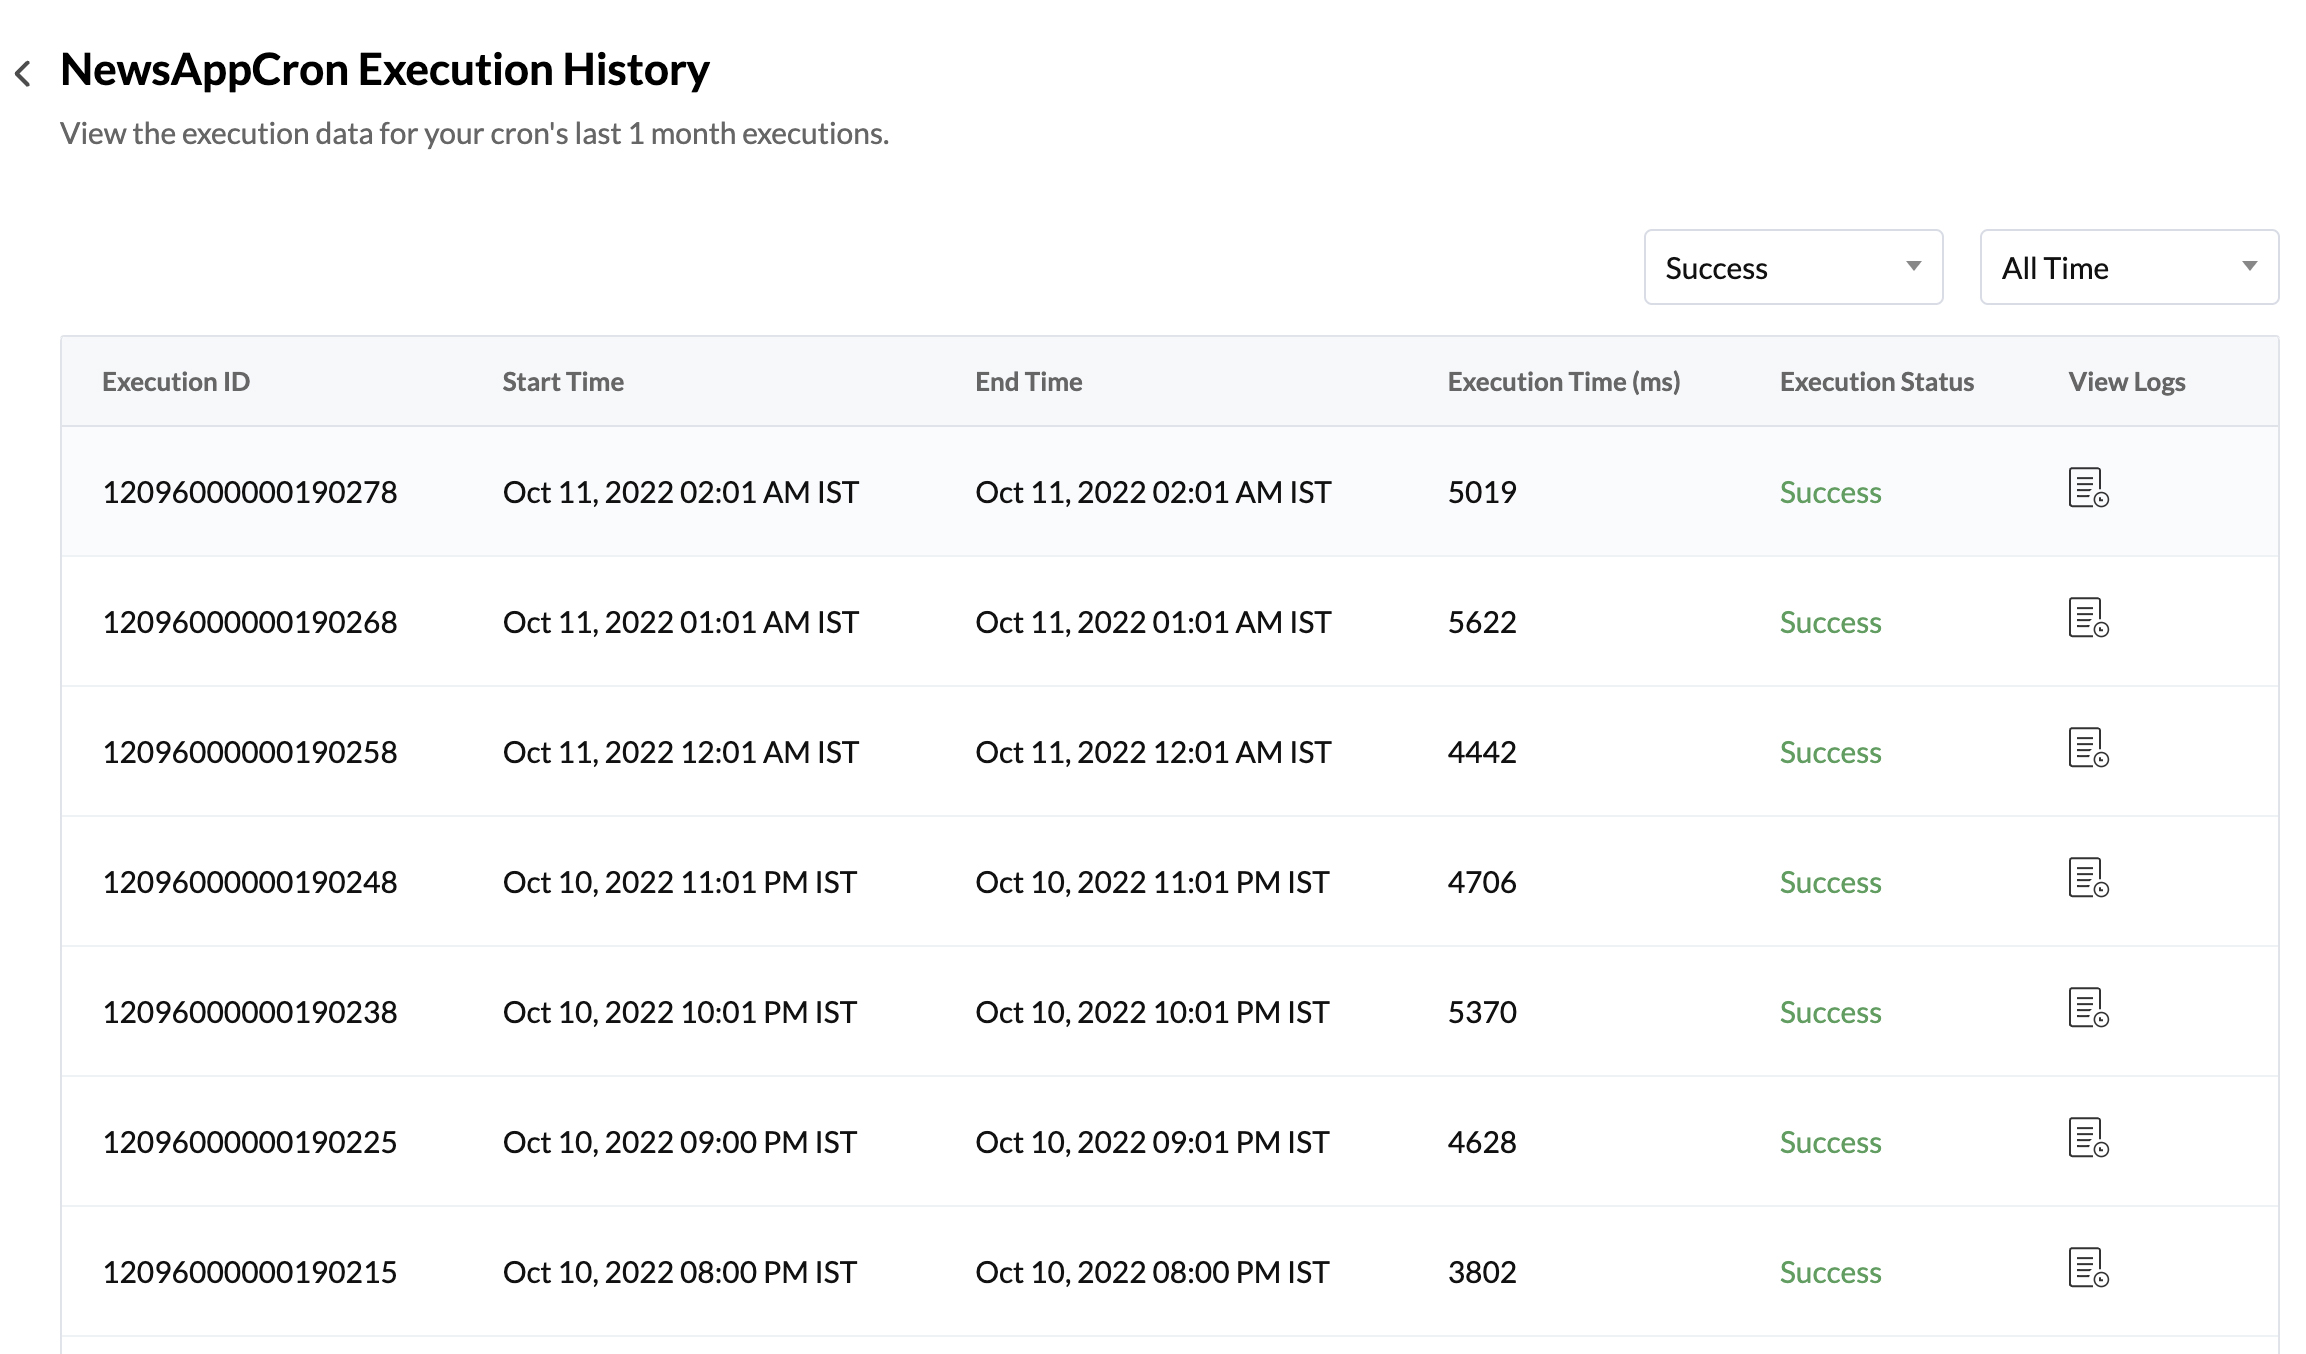Click the Start Time column header

pyautogui.click(x=563, y=381)
